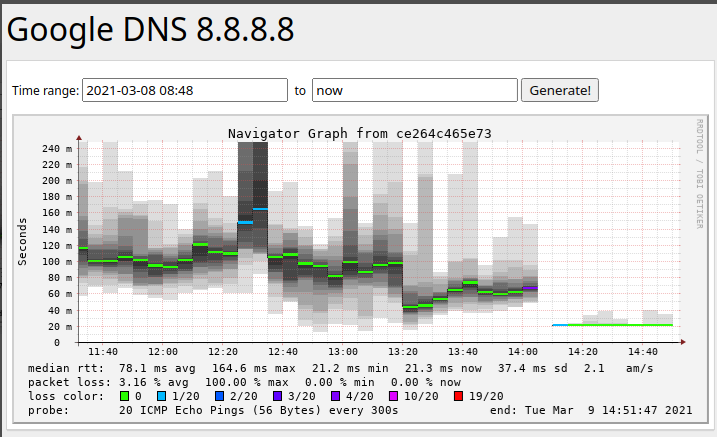Click the '20 m' y-axis label

click(x=60, y=326)
